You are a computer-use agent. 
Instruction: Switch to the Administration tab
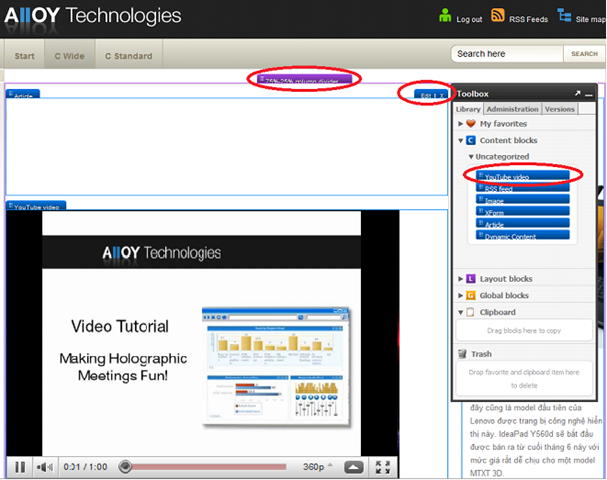click(x=512, y=109)
